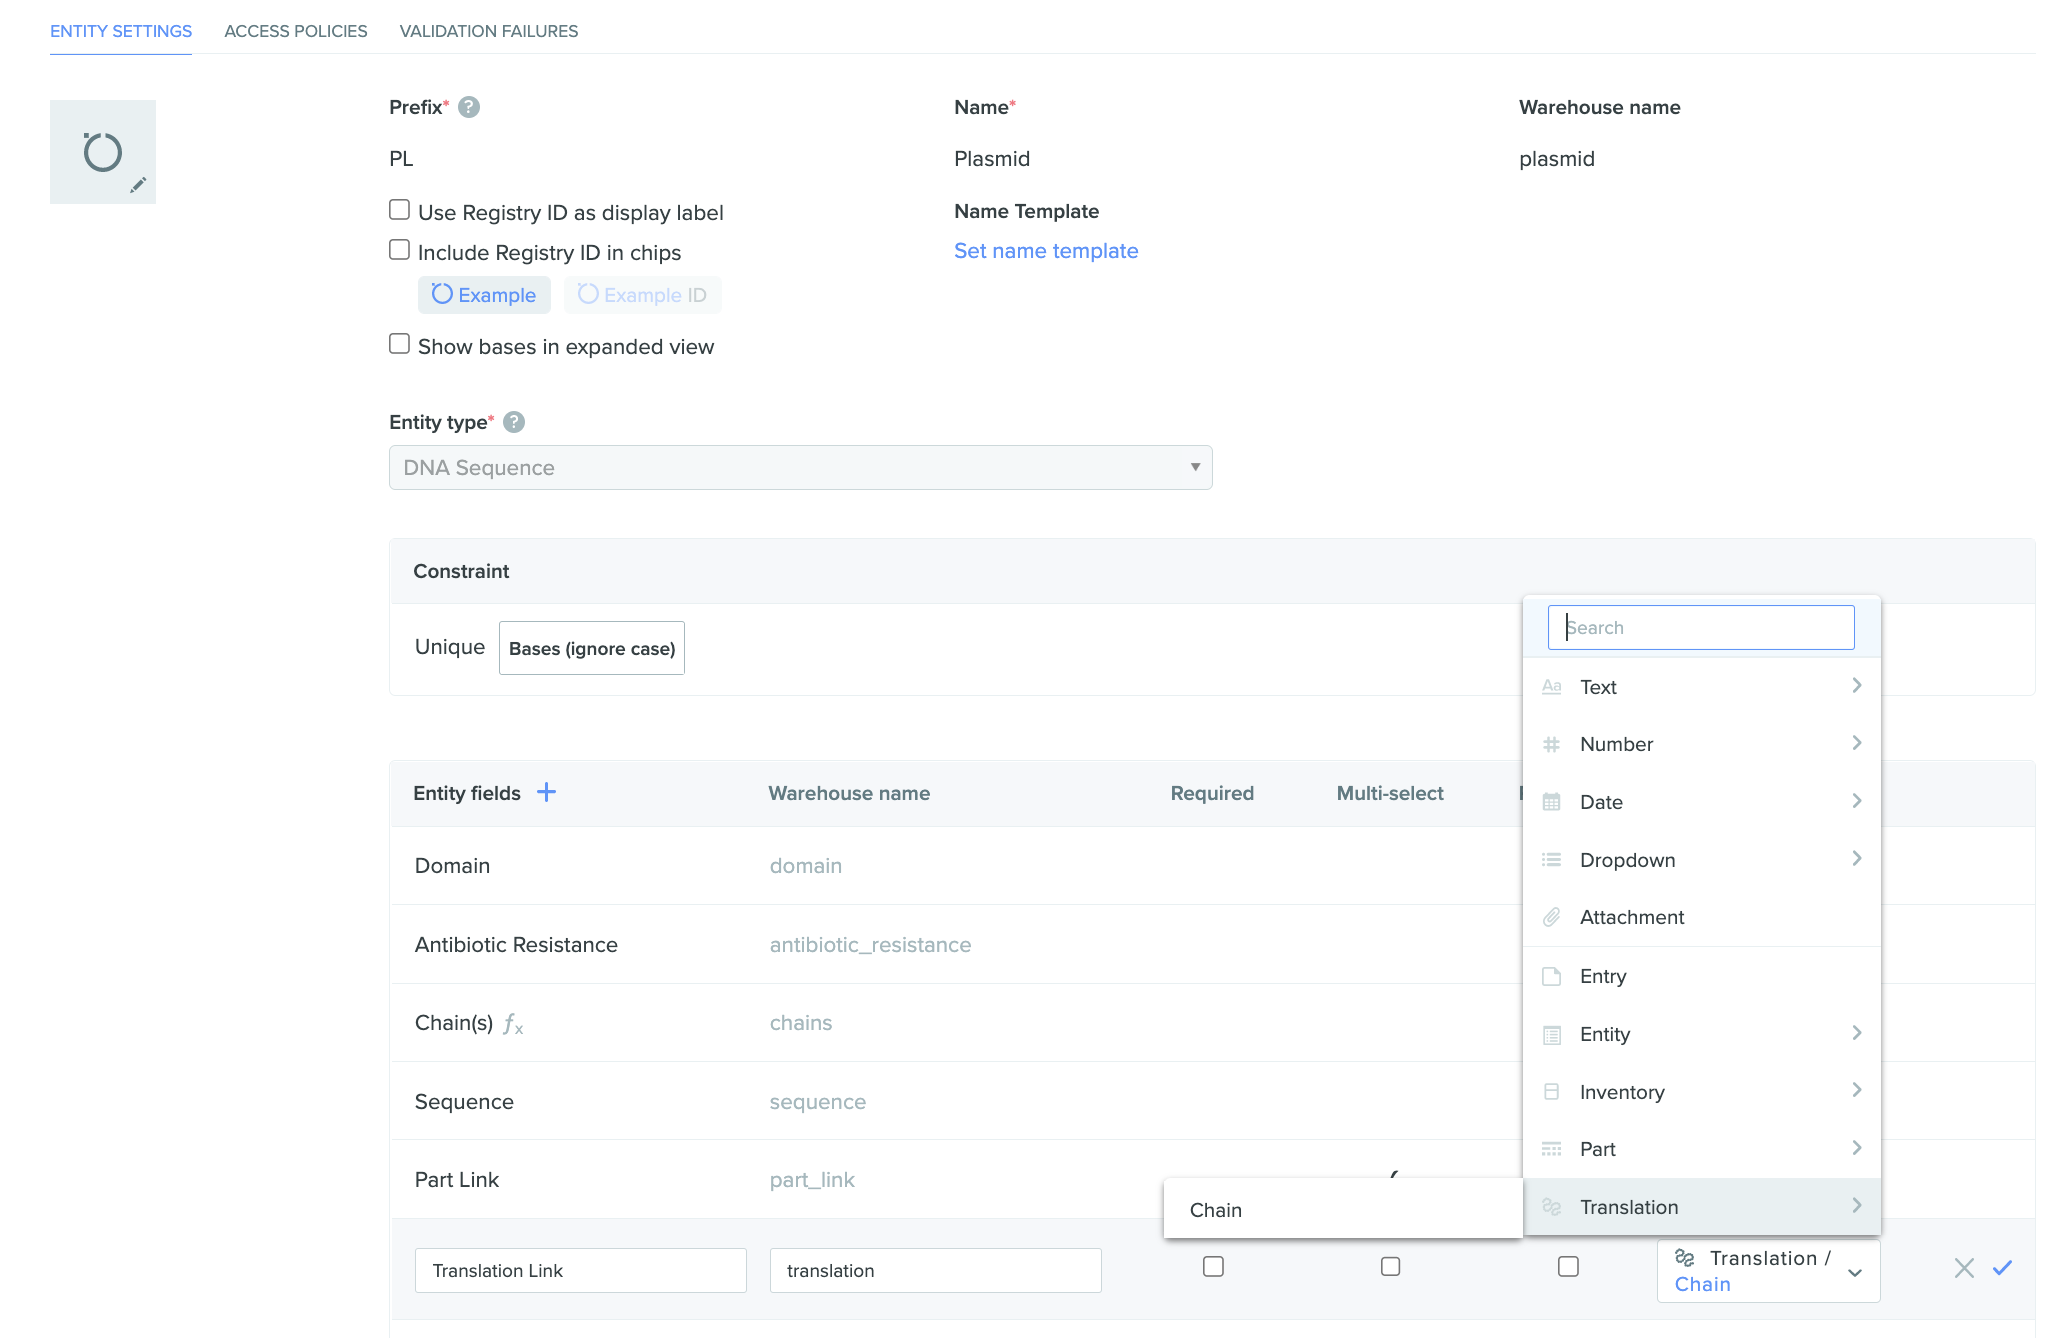Open the DNA Sequence entity type dropdown
The width and height of the screenshot is (2058, 1338).
(800, 468)
